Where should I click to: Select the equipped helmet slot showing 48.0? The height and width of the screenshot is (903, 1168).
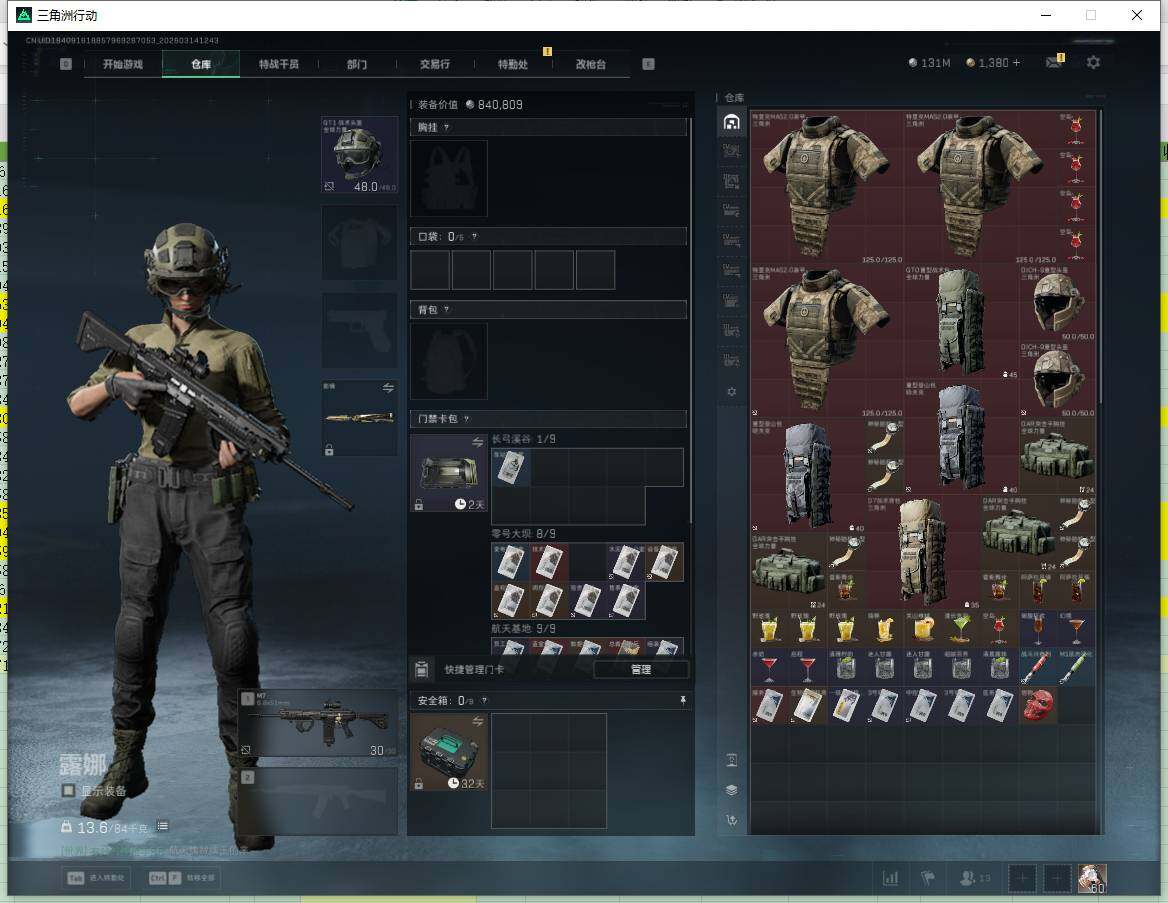coord(359,155)
